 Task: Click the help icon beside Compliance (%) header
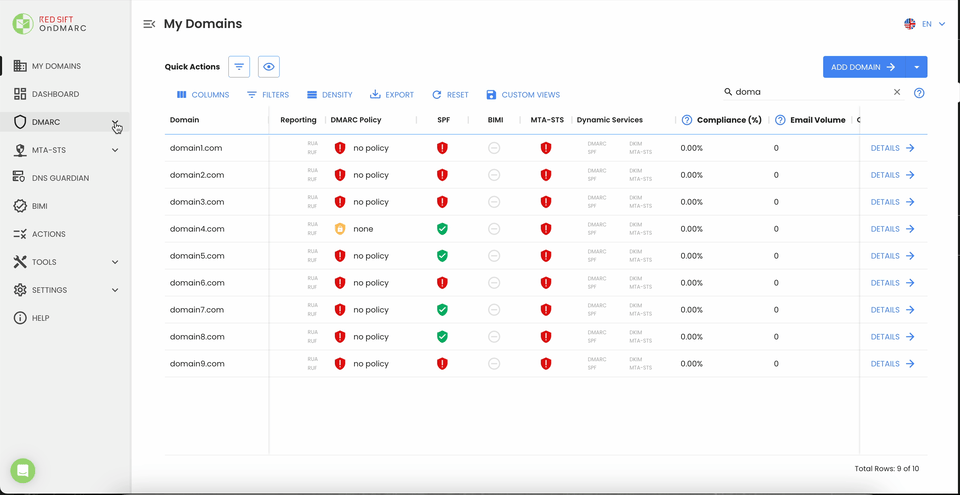pyautogui.click(x=687, y=120)
